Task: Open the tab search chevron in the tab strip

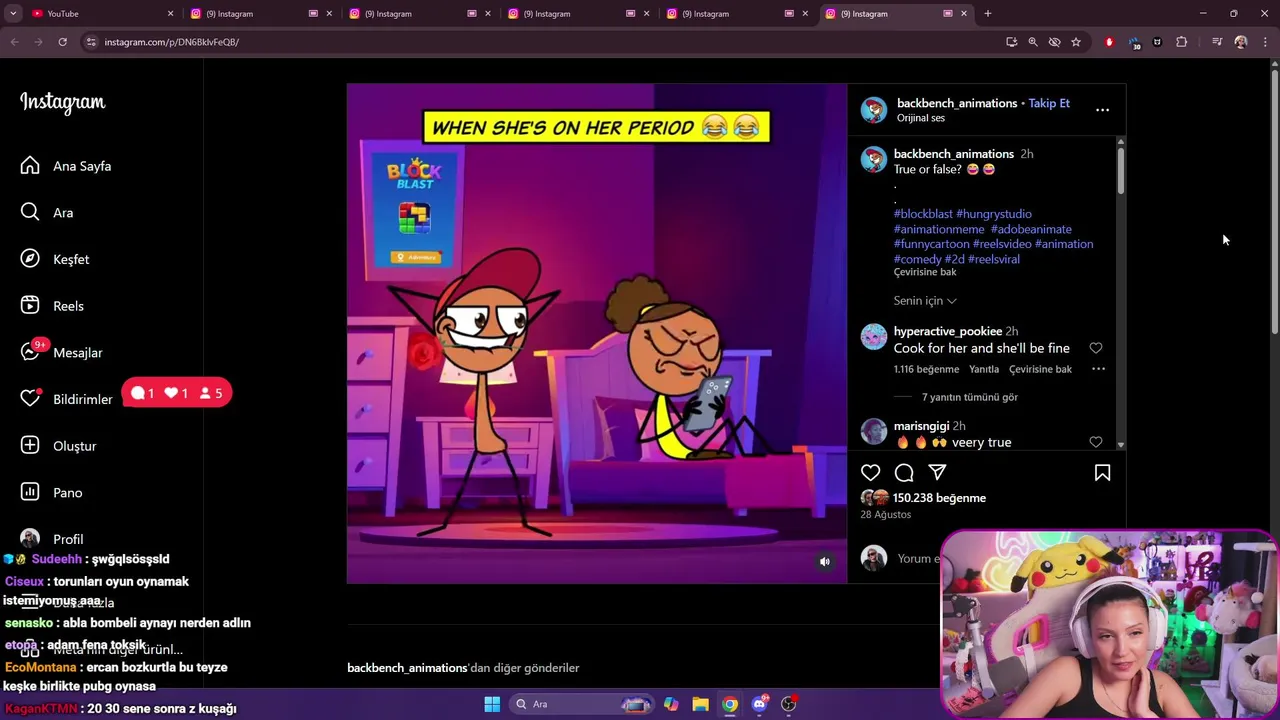Action: (13, 14)
